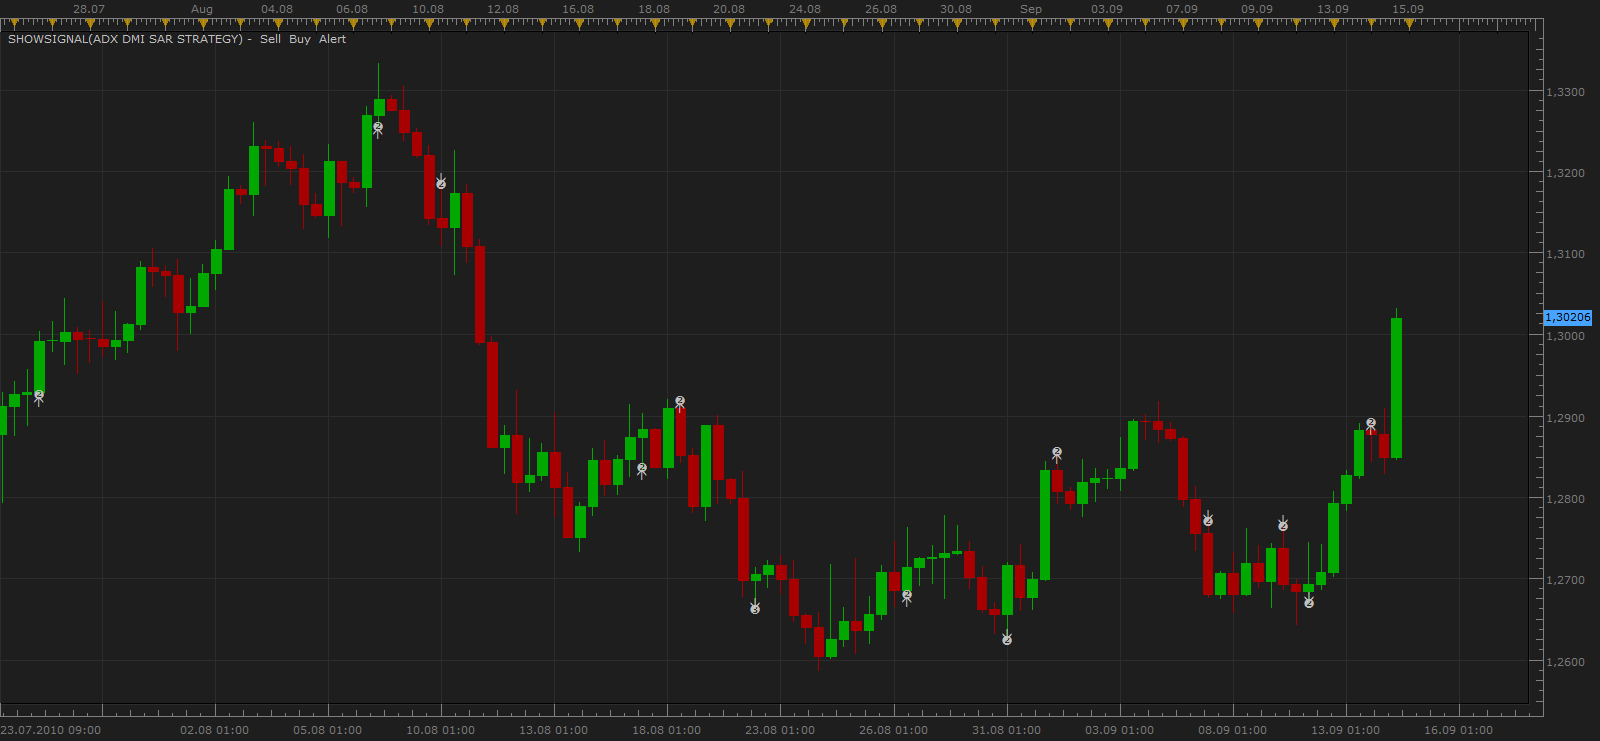This screenshot has width=1600, height=741.
Task: Click the 1,2800 price axis label
Action: (x=1565, y=499)
